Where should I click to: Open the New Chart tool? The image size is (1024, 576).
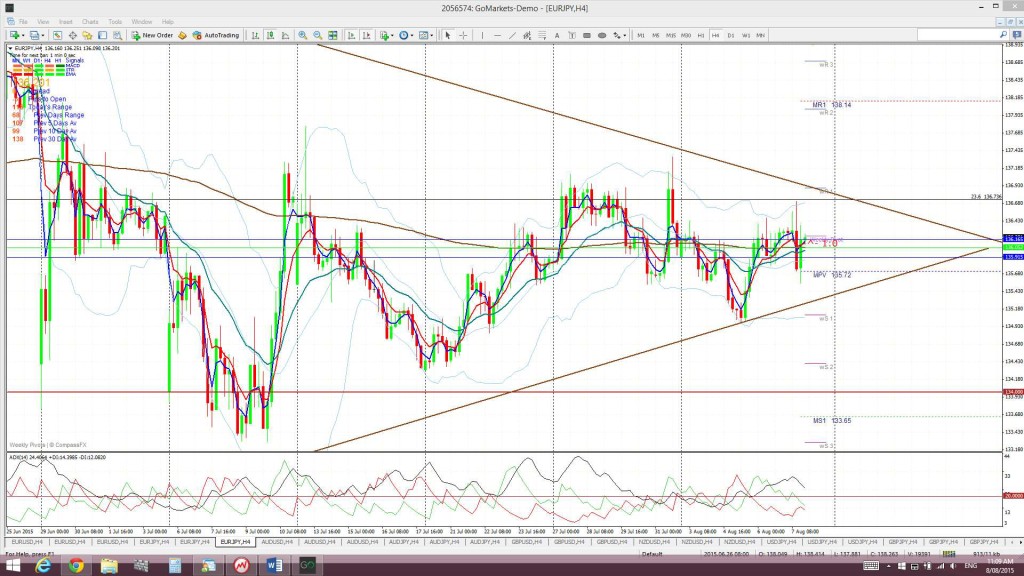pyautogui.click(x=14, y=35)
